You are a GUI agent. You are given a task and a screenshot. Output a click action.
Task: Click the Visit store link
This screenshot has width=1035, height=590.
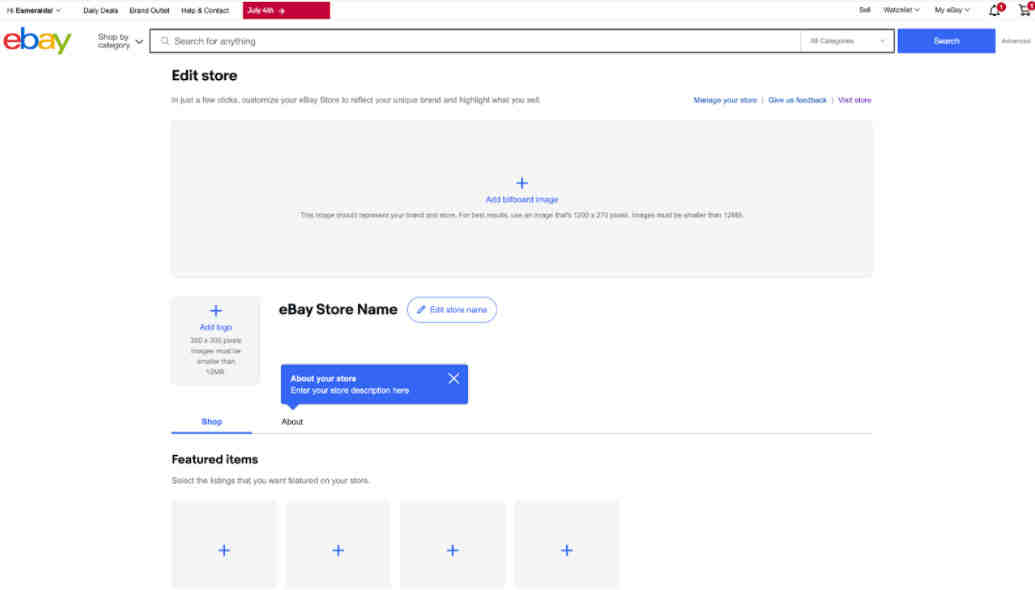(854, 100)
